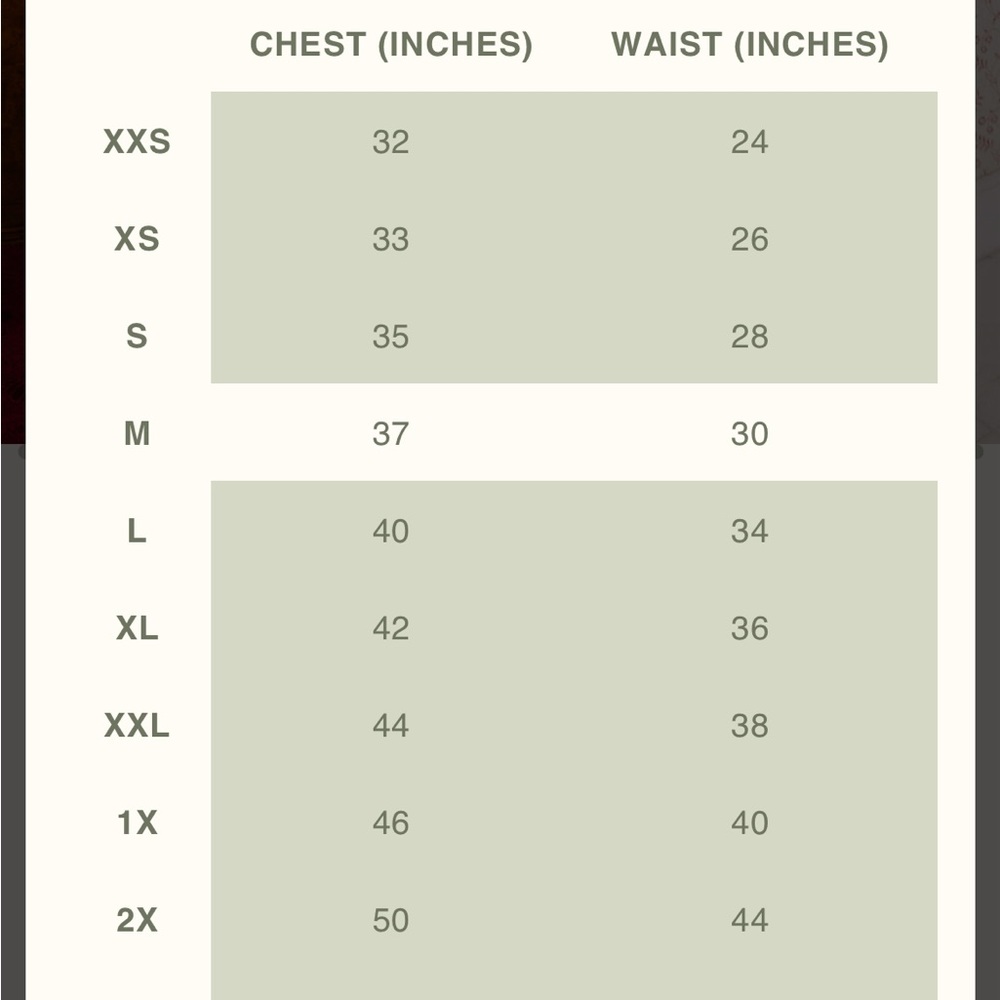
Task: Click the WAIST (INCHES) column header
Action: coord(749,45)
